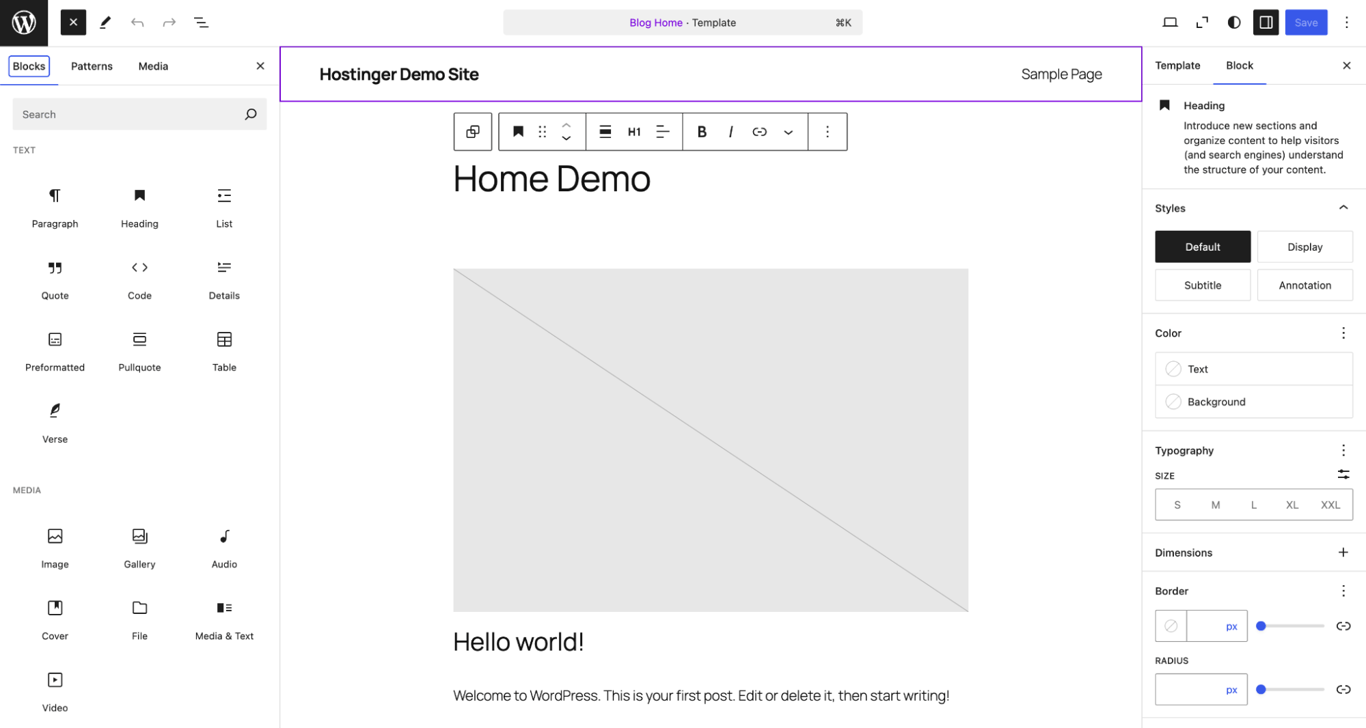
Task: Select the Subtitle style variation
Action: [x=1202, y=284]
